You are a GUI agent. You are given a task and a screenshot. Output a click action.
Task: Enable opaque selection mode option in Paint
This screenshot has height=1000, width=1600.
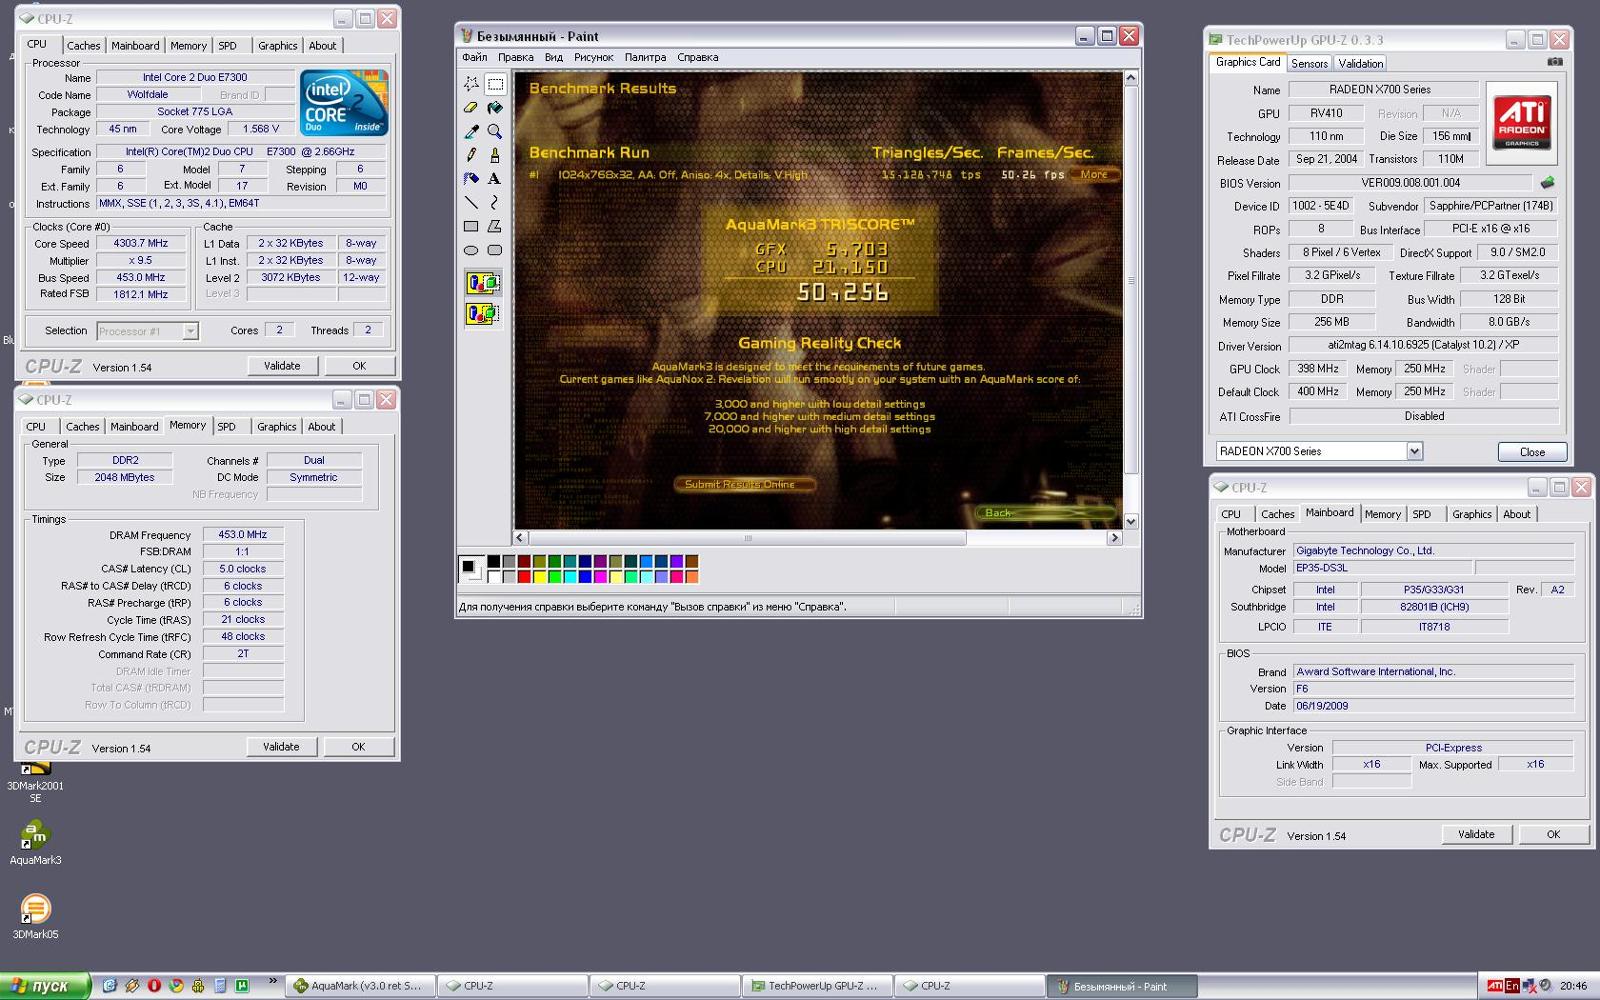coord(483,284)
